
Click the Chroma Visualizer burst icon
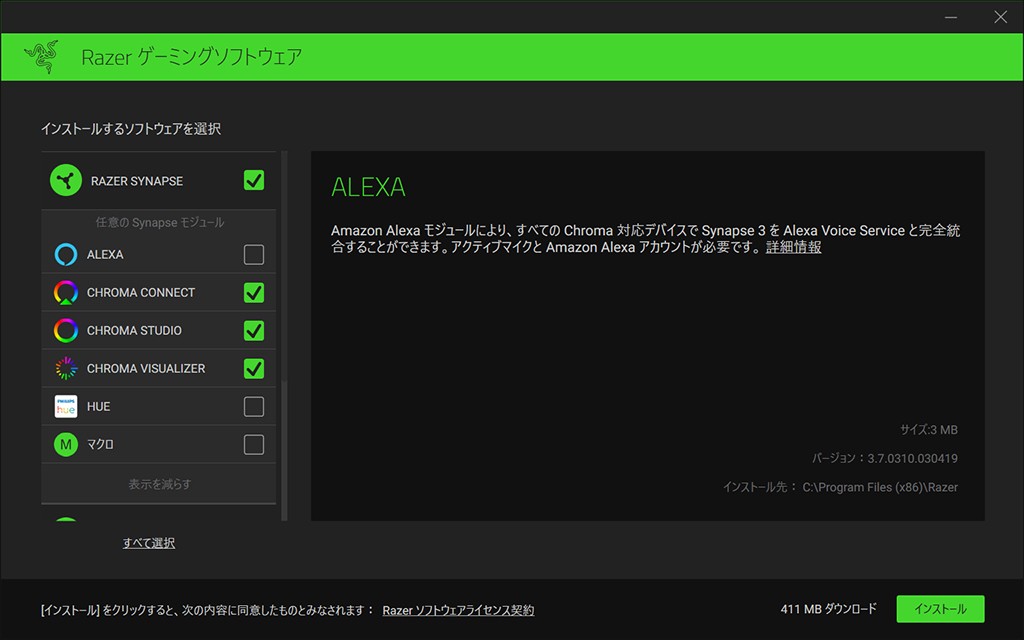[x=66, y=368]
